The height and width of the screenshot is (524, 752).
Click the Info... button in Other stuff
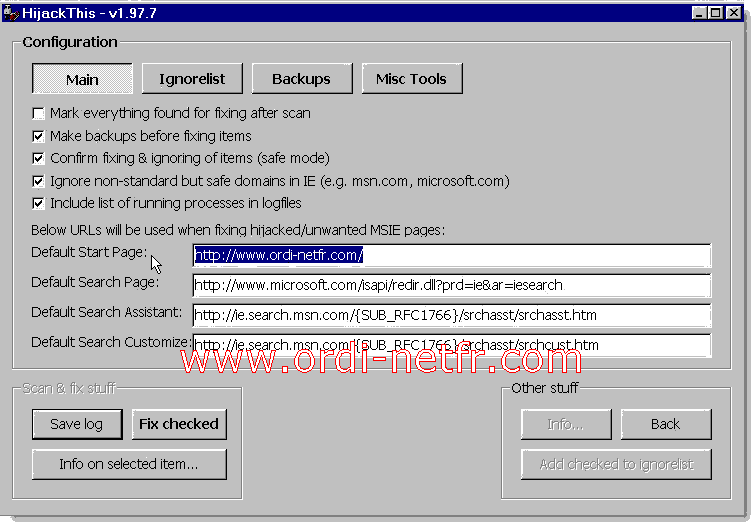tap(566, 424)
